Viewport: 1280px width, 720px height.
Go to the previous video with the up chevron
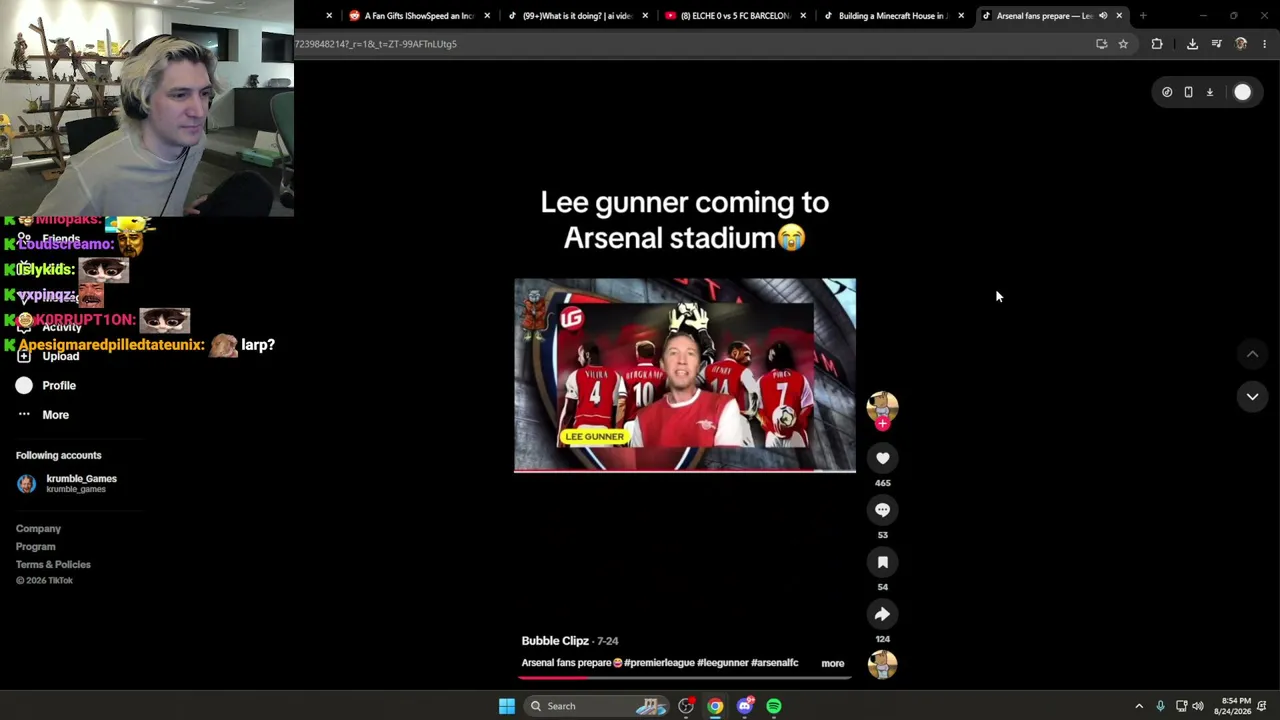click(1252, 354)
